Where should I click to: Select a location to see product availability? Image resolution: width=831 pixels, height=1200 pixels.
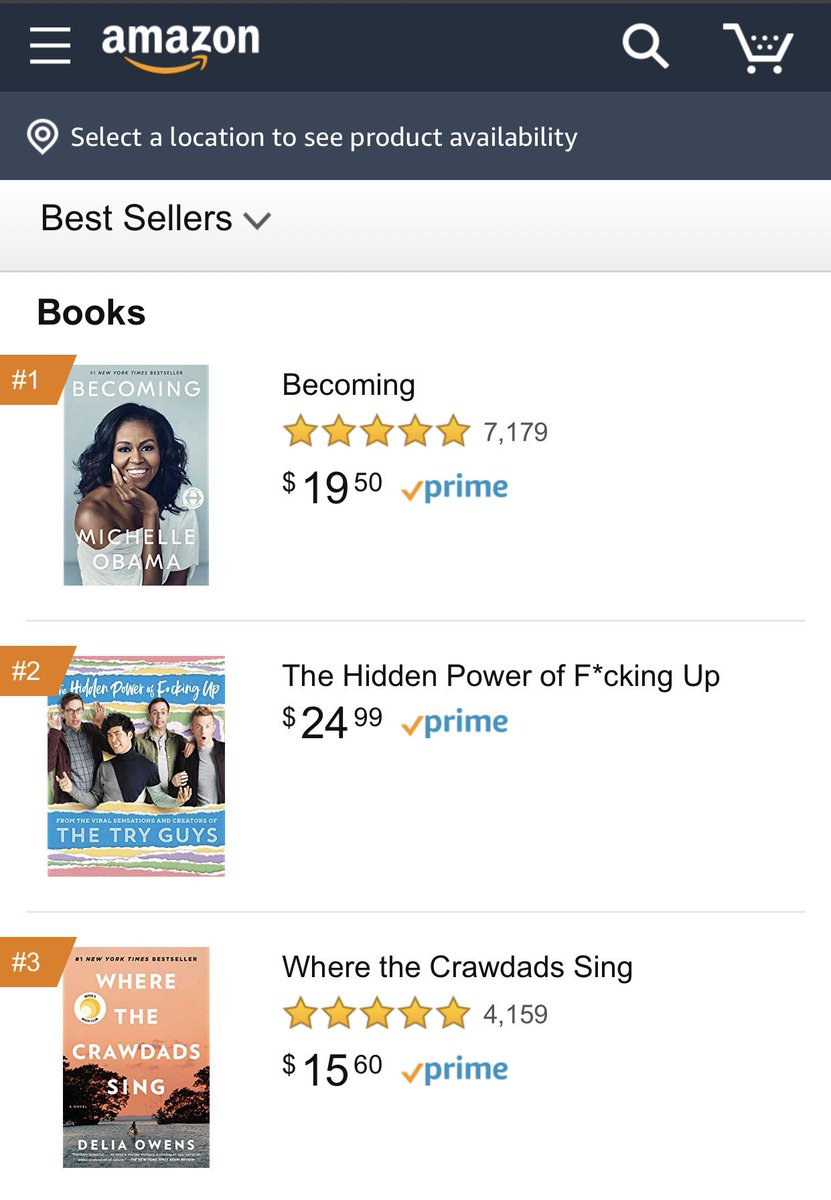323,137
